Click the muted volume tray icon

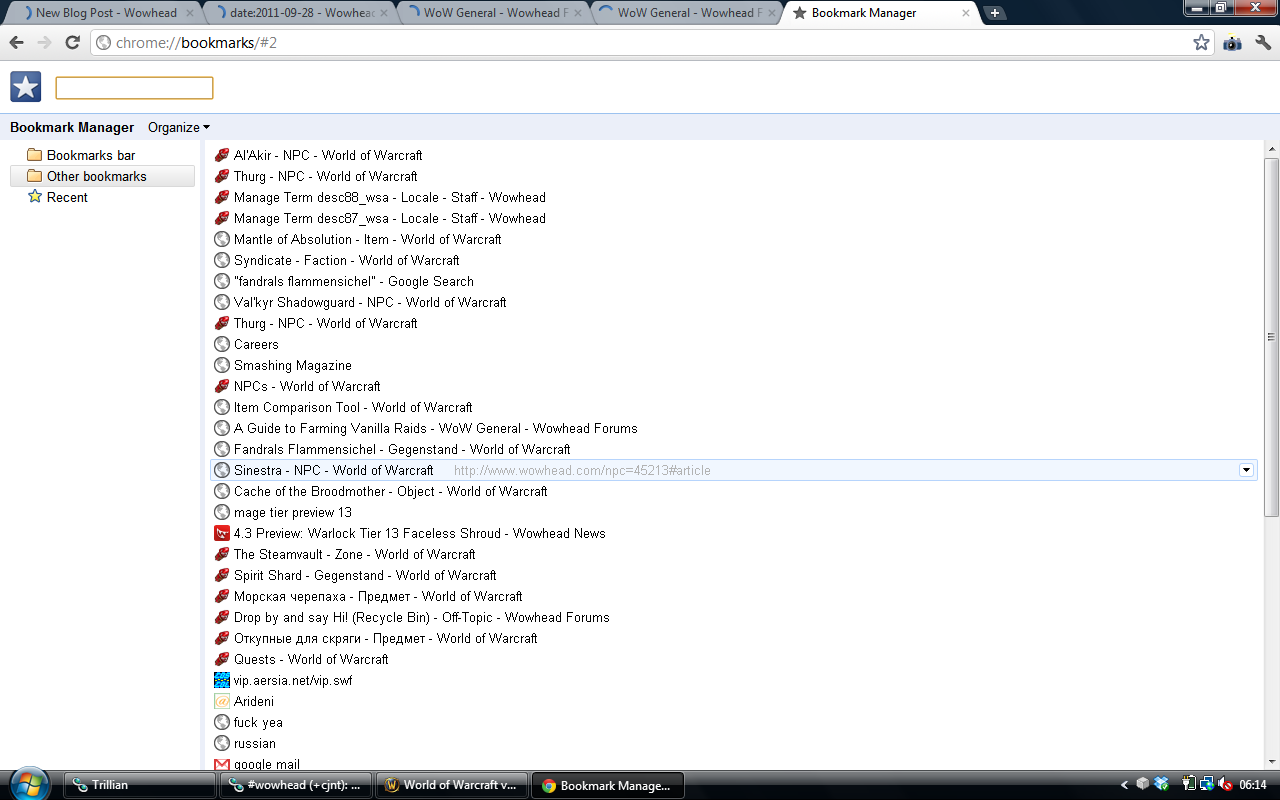coord(1225,784)
